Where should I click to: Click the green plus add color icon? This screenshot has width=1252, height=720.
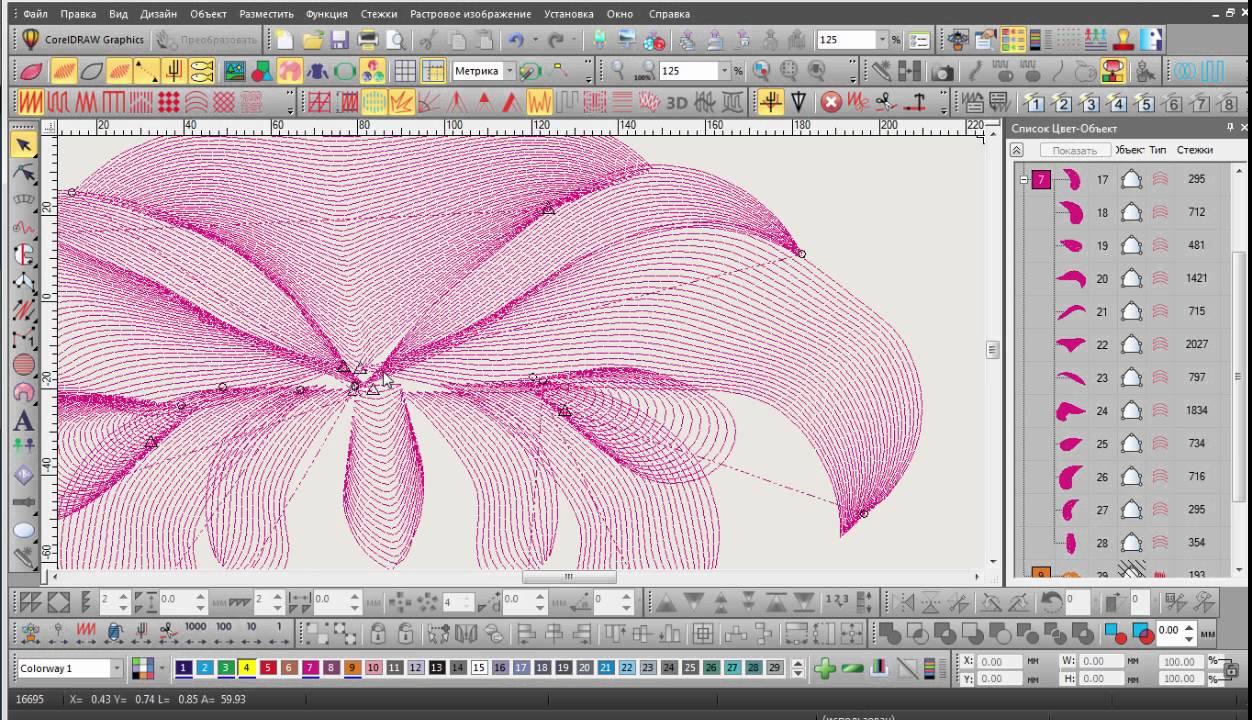coord(824,668)
